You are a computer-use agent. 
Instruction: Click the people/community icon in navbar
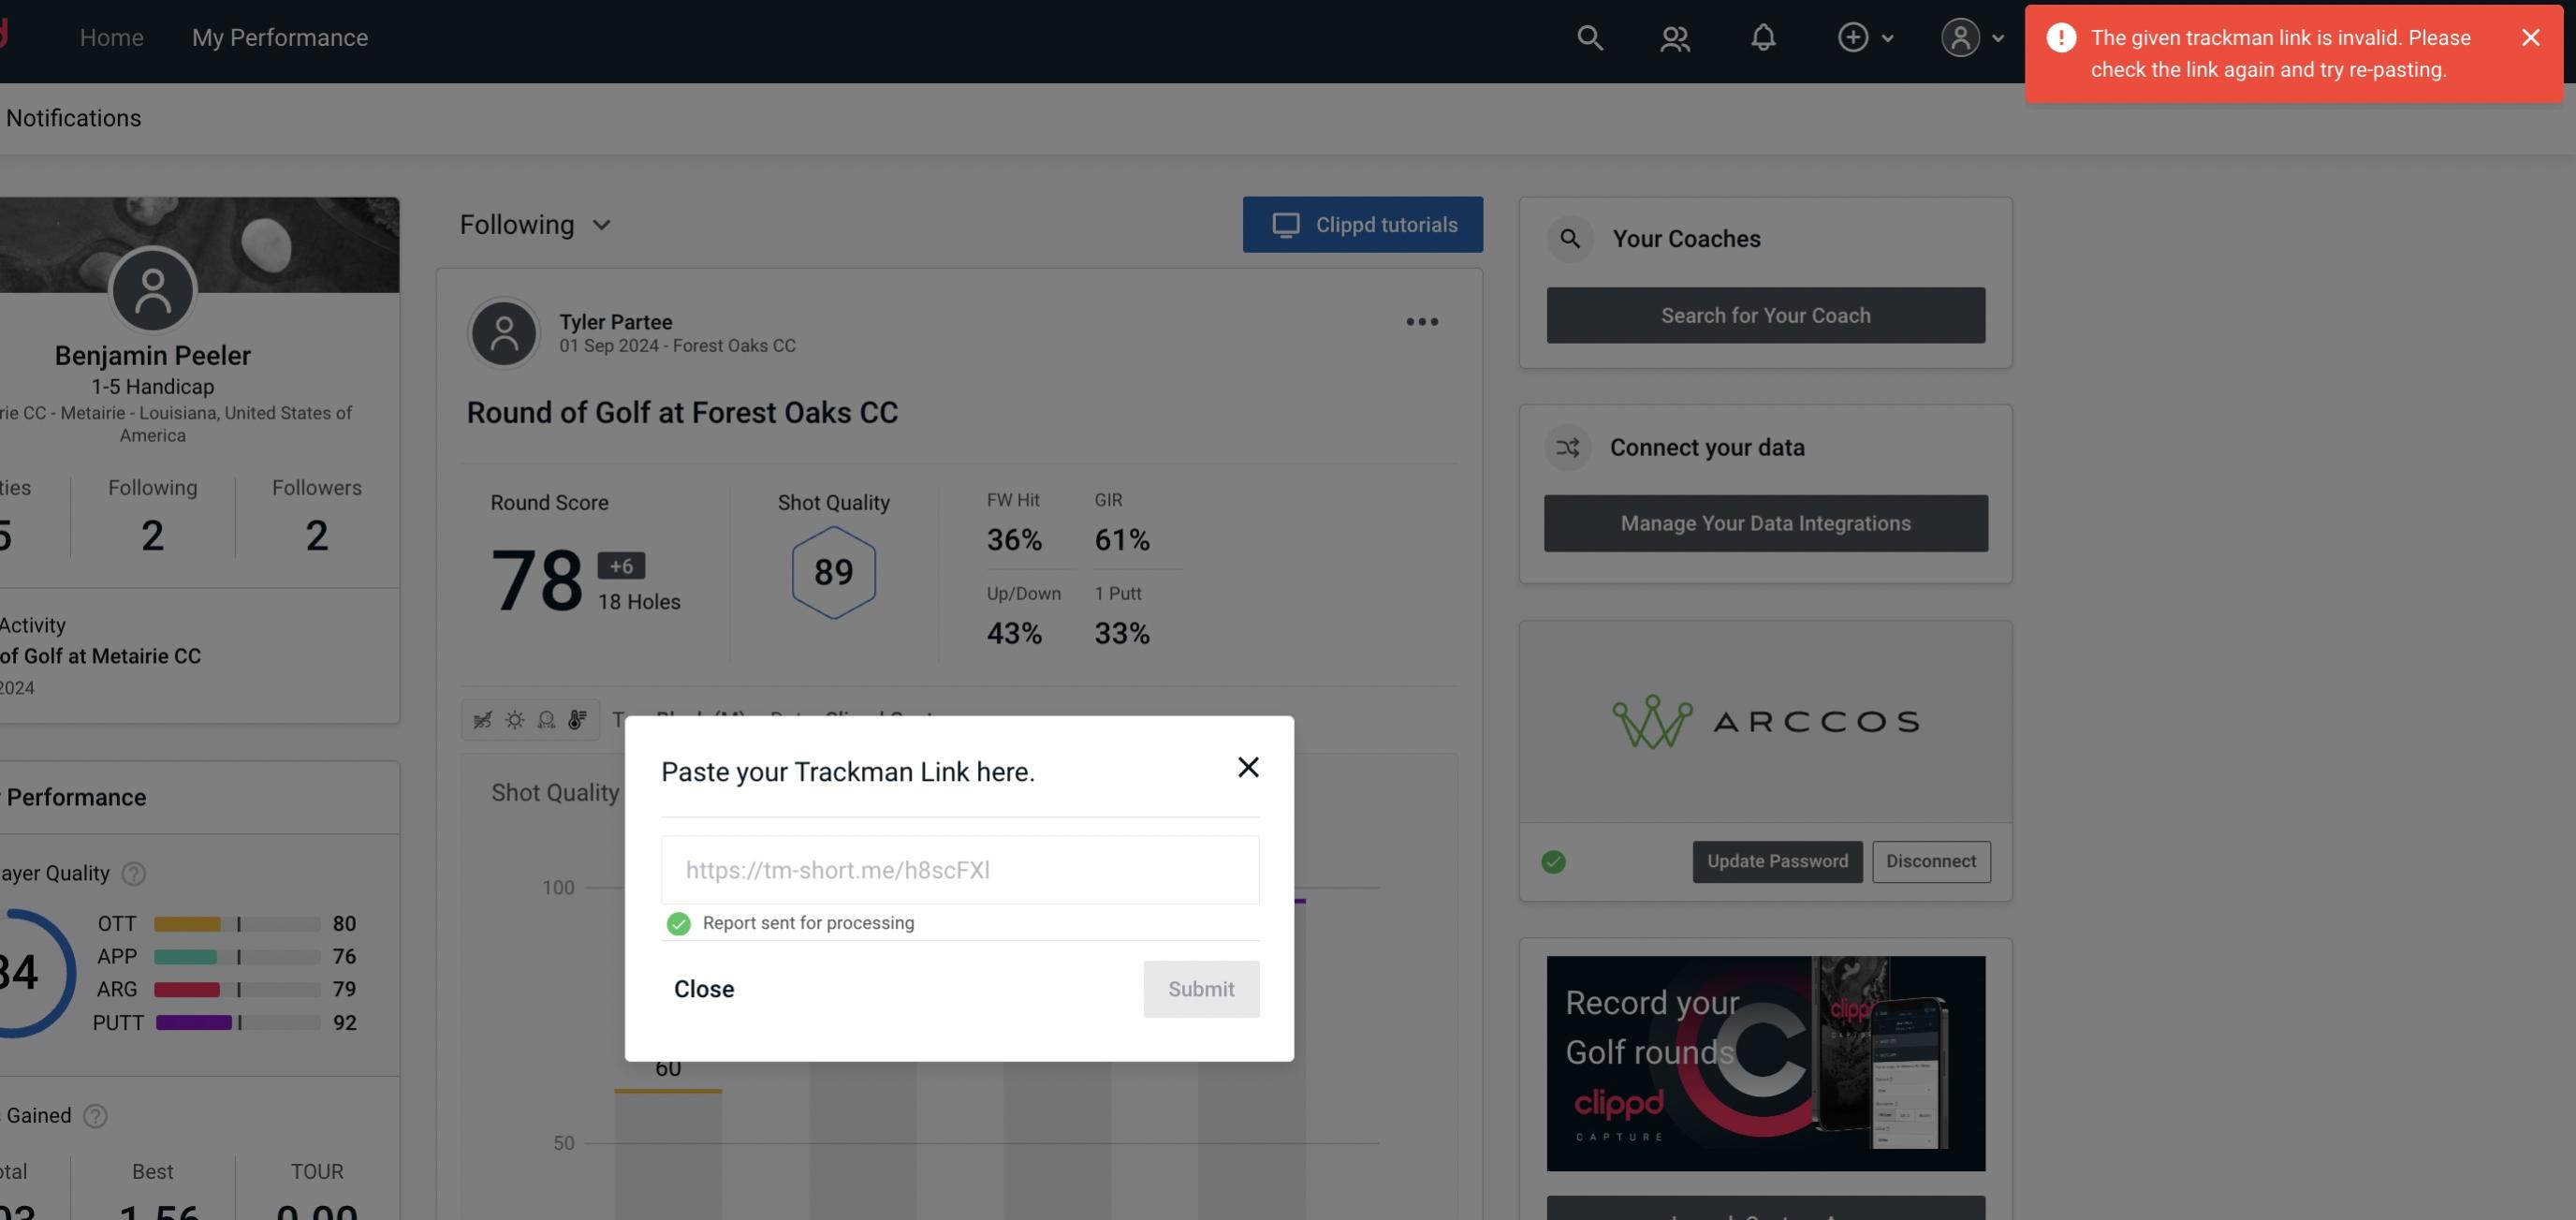1673,37
